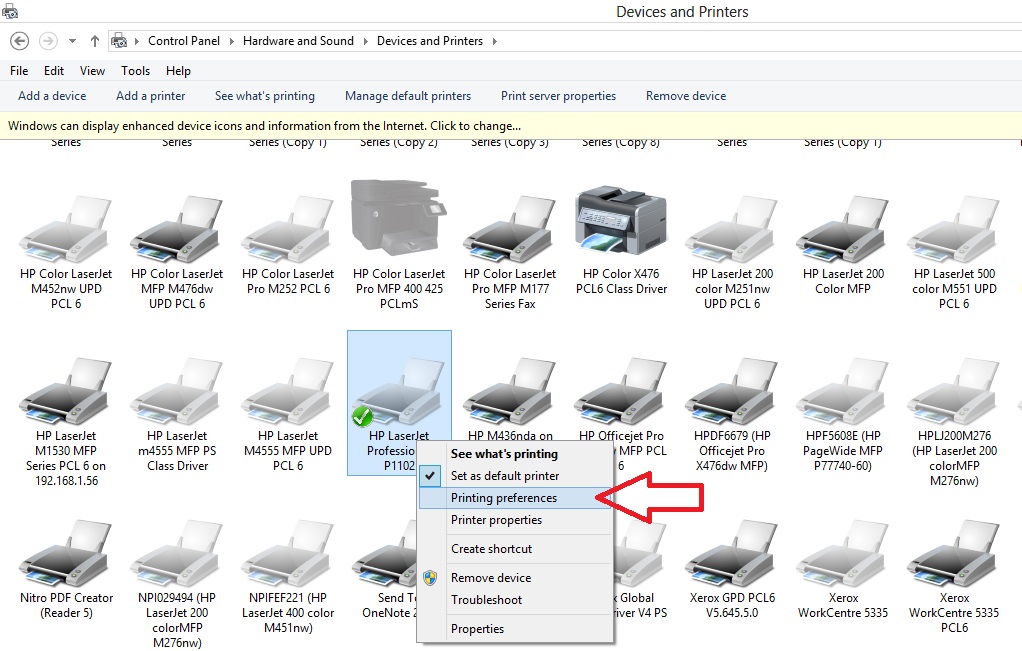Choose Printing preferences from the context menu
The height and width of the screenshot is (651, 1022).
click(514, 498)
